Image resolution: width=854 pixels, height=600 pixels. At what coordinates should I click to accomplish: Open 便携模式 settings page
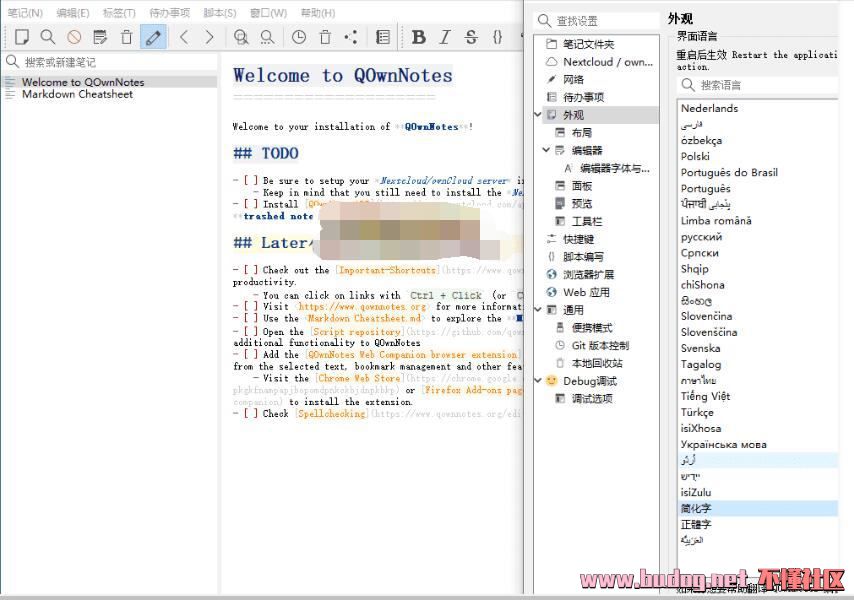click(591, 327)
